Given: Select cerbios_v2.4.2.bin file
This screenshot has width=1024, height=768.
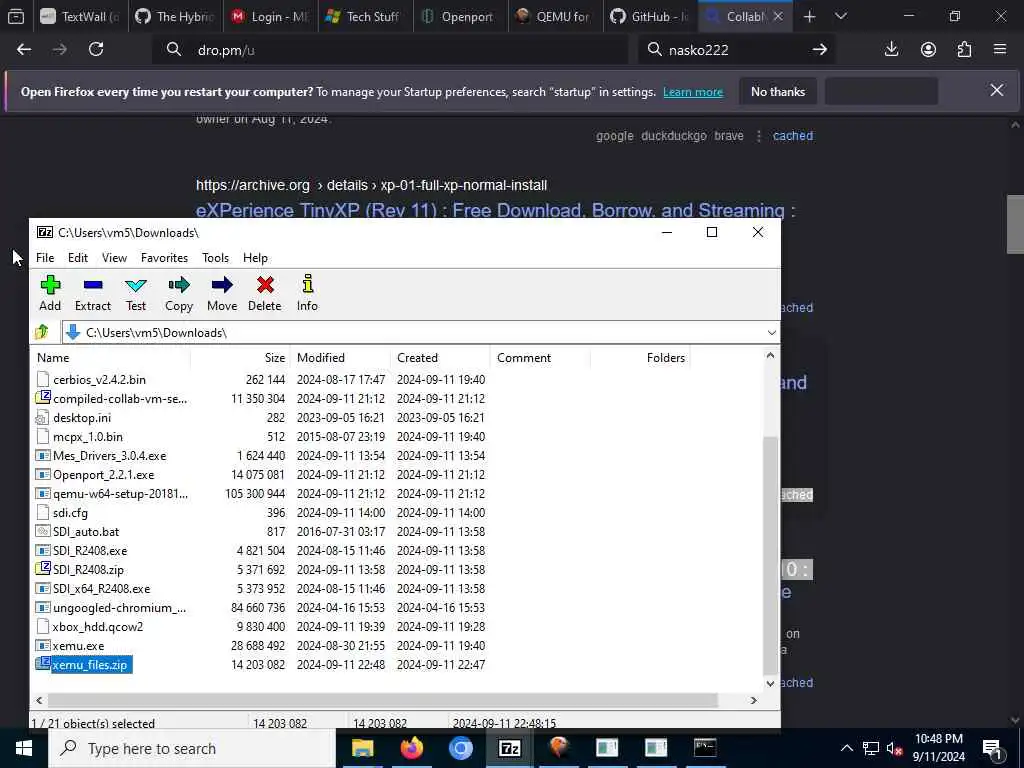Looking at the screenshot, I should (x=99, y=379).
